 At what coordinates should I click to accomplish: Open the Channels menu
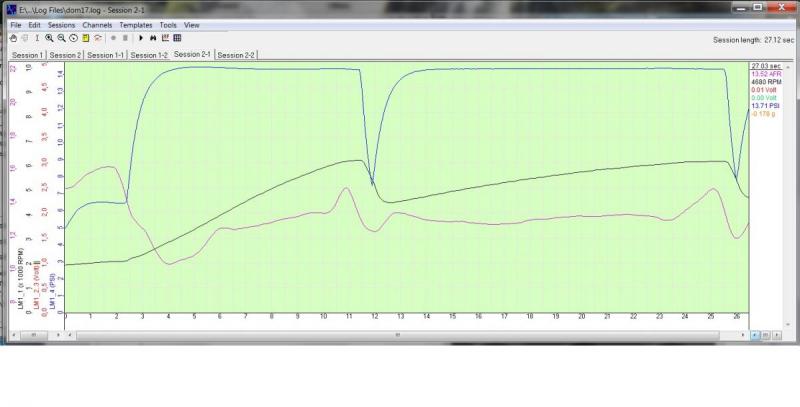(x=97, y=25)
